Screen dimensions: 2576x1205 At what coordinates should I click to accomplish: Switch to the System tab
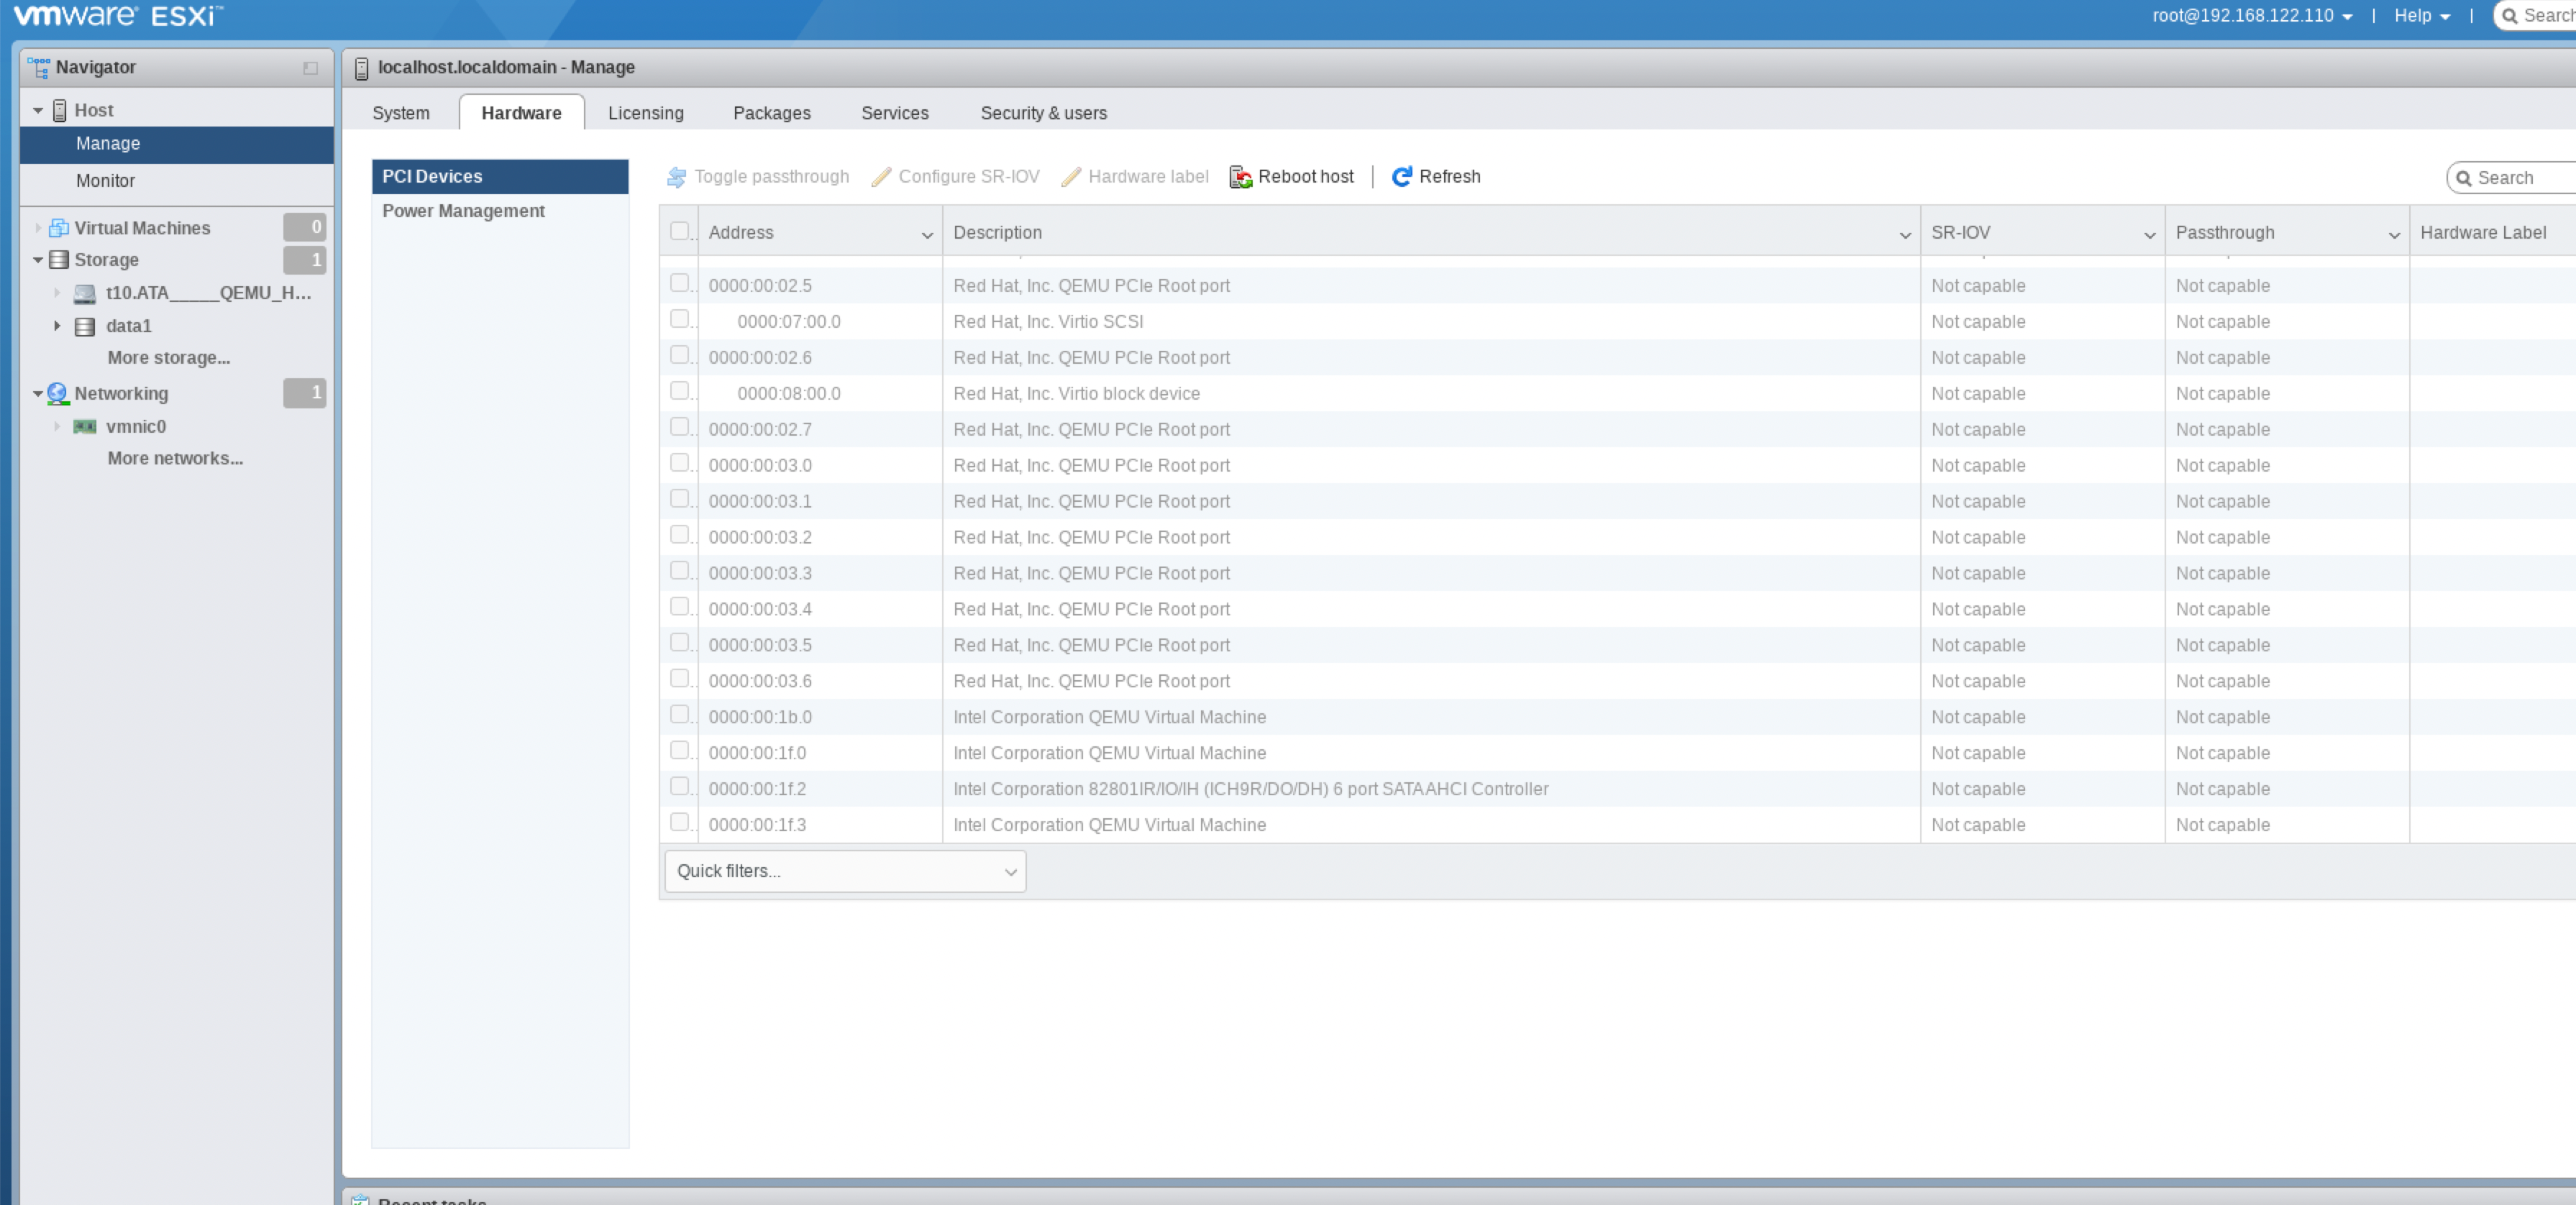tap(401, 113)
